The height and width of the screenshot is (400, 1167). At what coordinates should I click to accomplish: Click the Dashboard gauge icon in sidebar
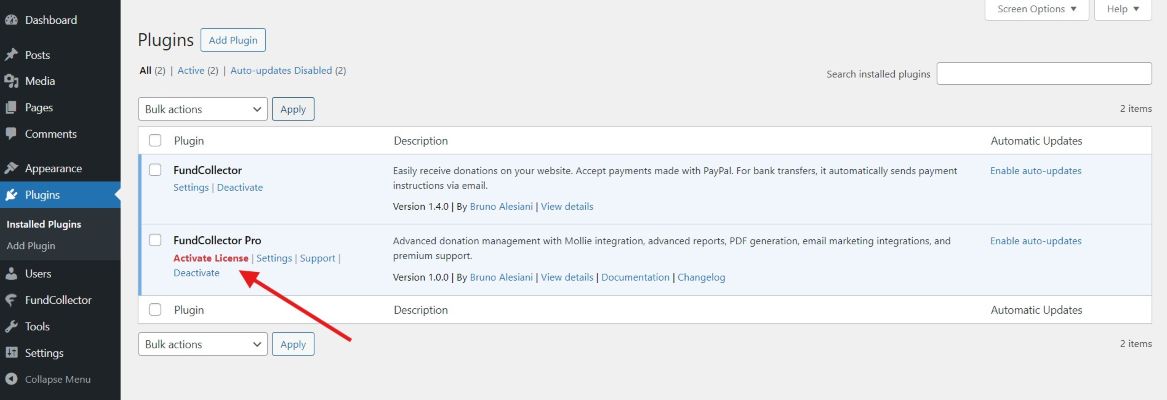click(x=12, y=20)
